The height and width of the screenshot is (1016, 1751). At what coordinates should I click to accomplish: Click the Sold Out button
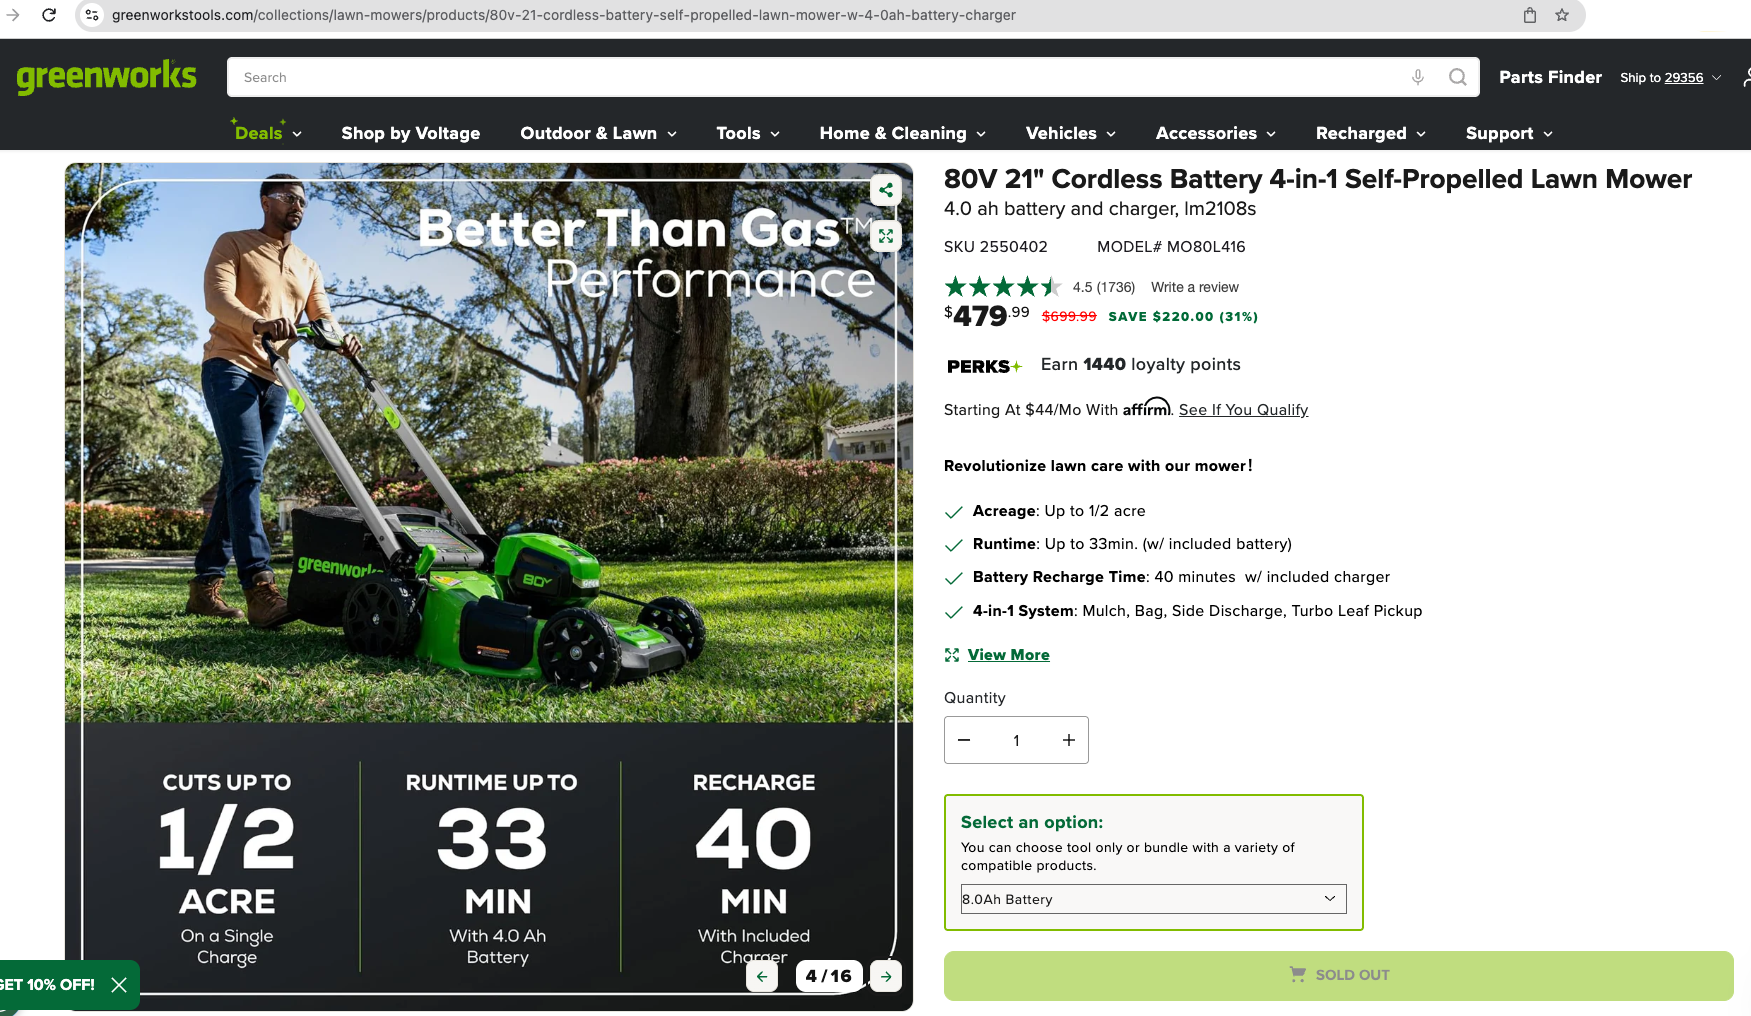pyautogui.click(x=1338, y=975)
